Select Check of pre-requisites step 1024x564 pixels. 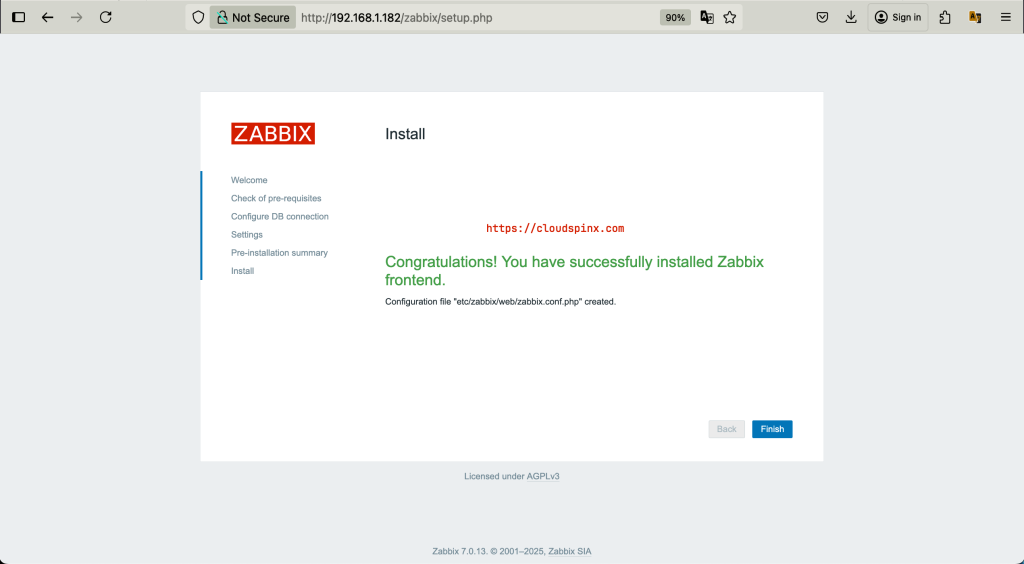pos(276,198)
